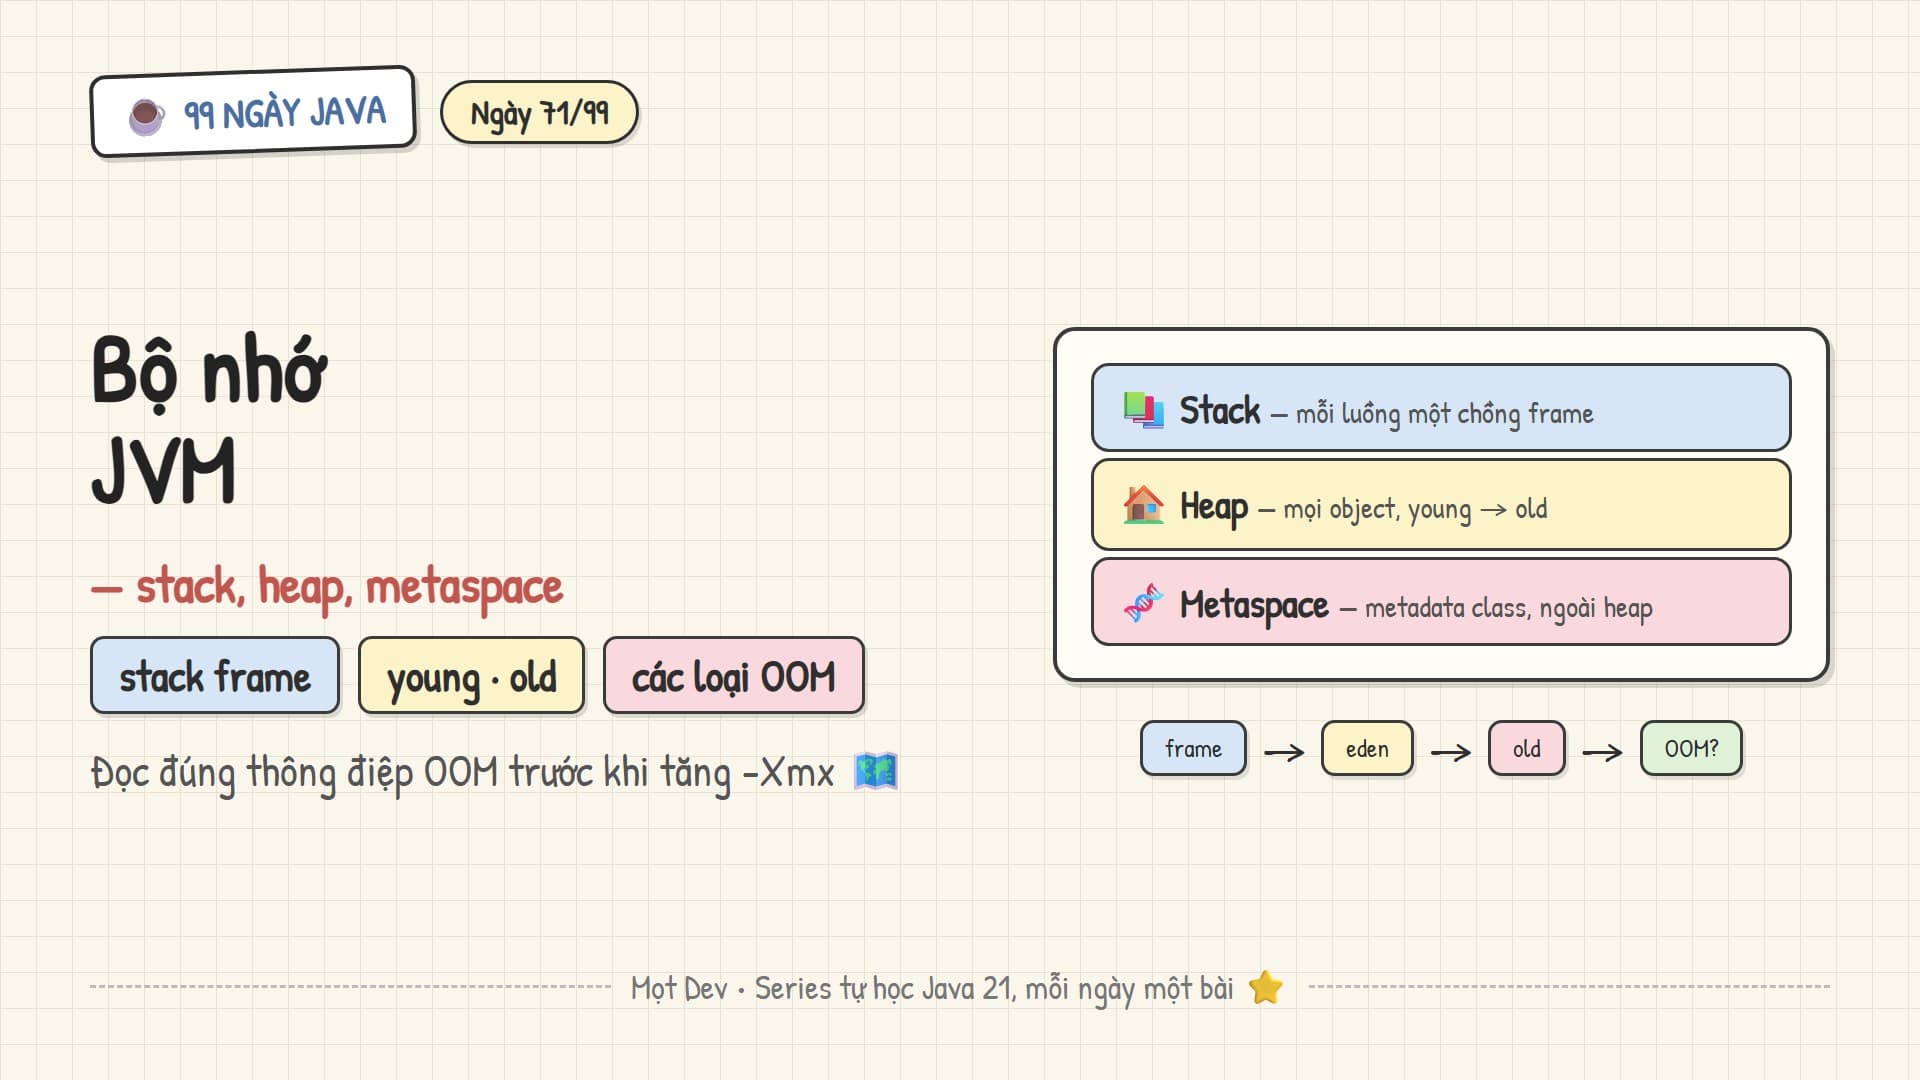Viewport: 1920px width, 1080px height.
Task: Click 'mọi object, young → old' description
Action: point(1415,509)
